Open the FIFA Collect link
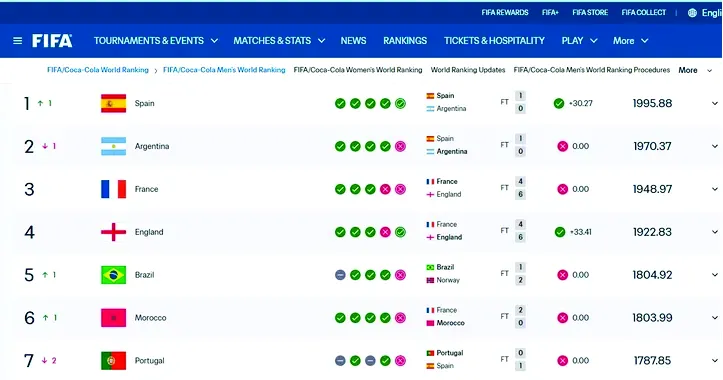 click(644, 12)
